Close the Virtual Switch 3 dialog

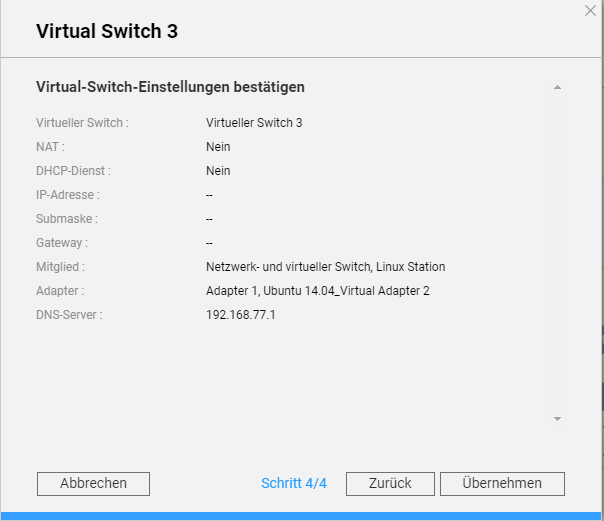pos(590,11)
